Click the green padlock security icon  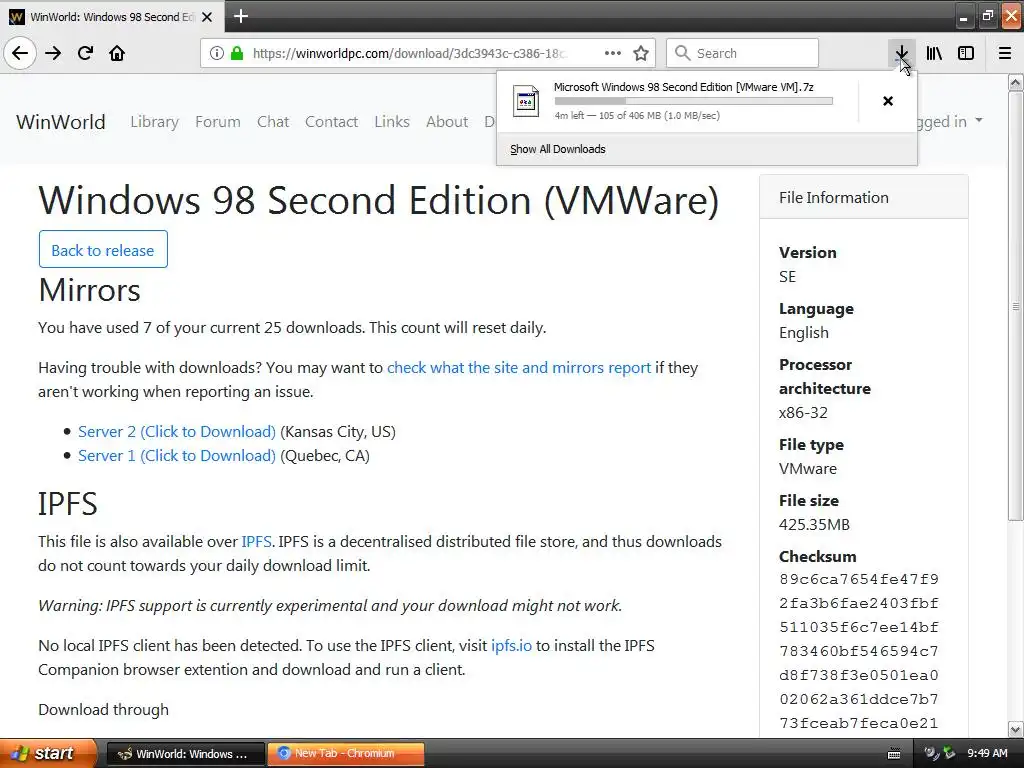237,53
